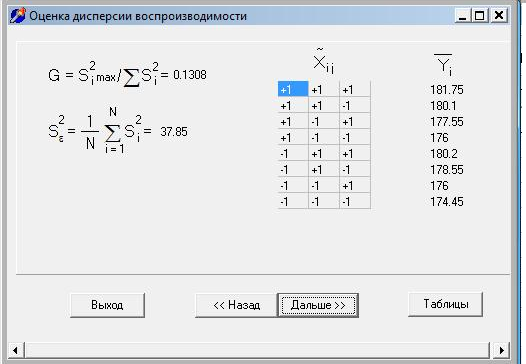
Task: Click the horizontal scrollbar left arrow
Action: click(15, 350)
